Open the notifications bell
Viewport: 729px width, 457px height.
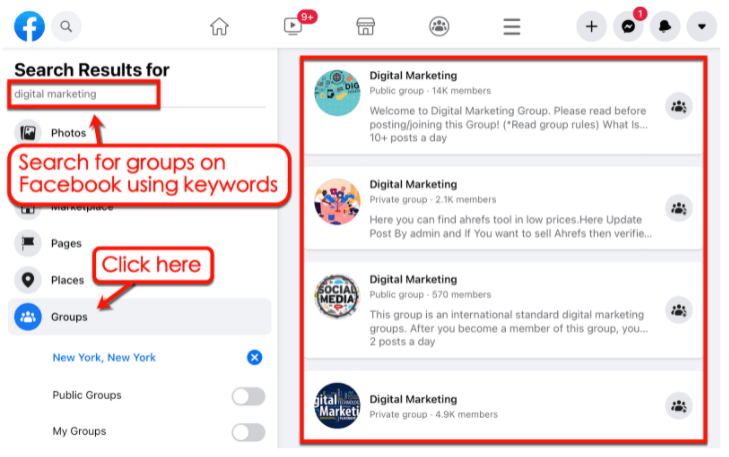coord(665,26)
